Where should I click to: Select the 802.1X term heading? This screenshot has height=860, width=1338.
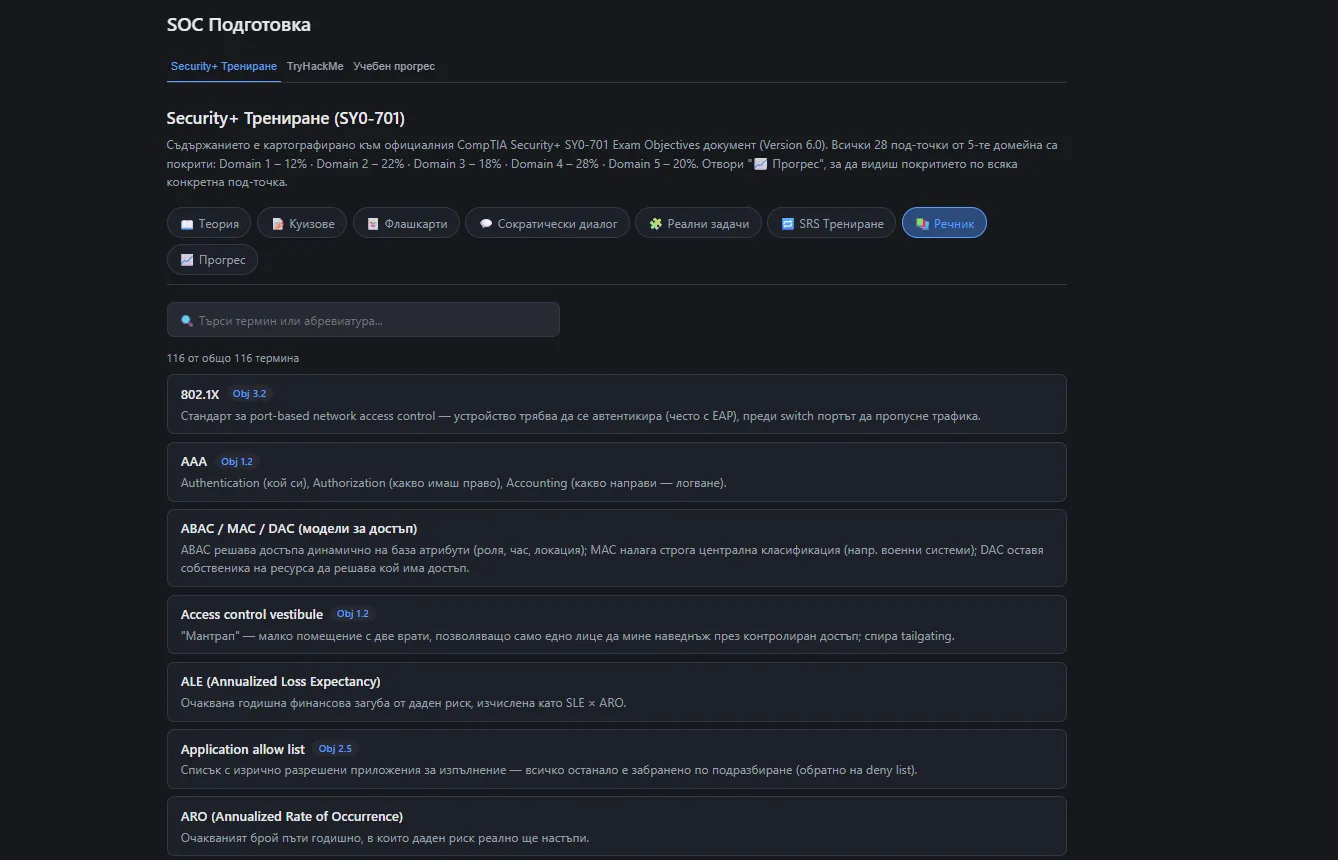(x=200, y=394)
